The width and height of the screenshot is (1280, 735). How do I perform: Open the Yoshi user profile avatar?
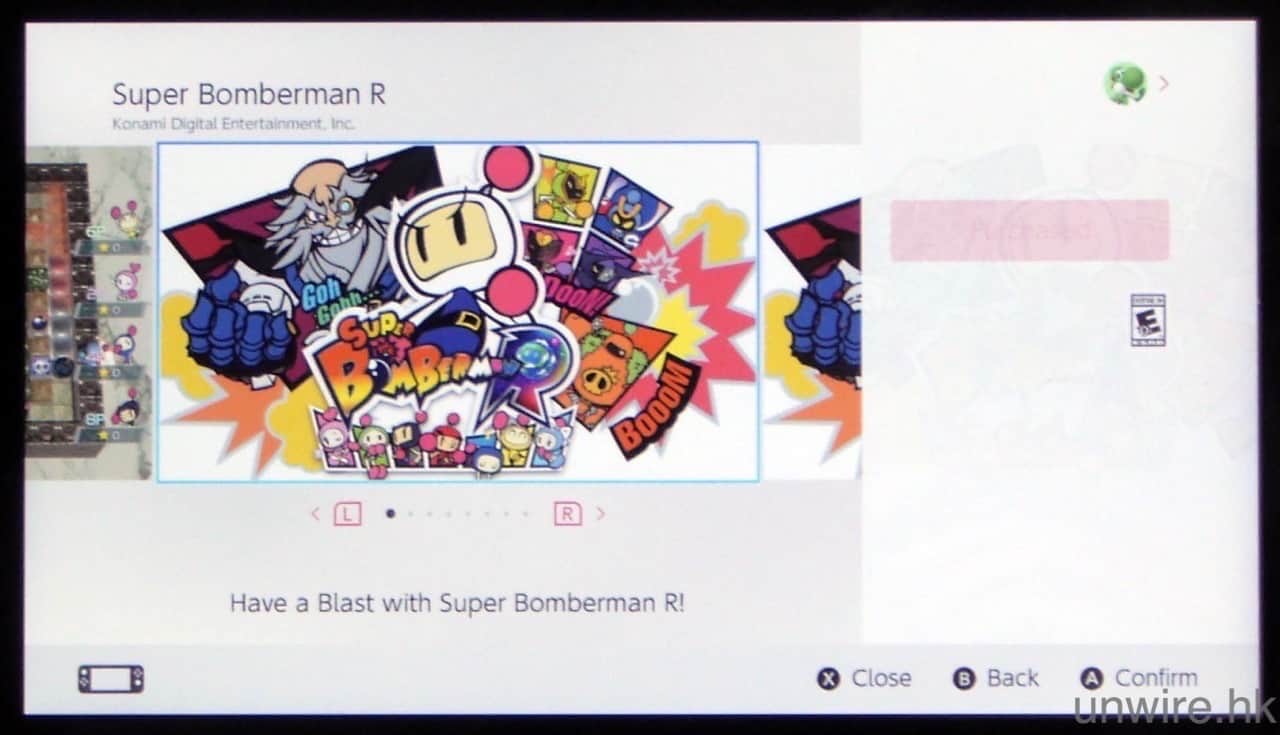[x=1124, y=84]
